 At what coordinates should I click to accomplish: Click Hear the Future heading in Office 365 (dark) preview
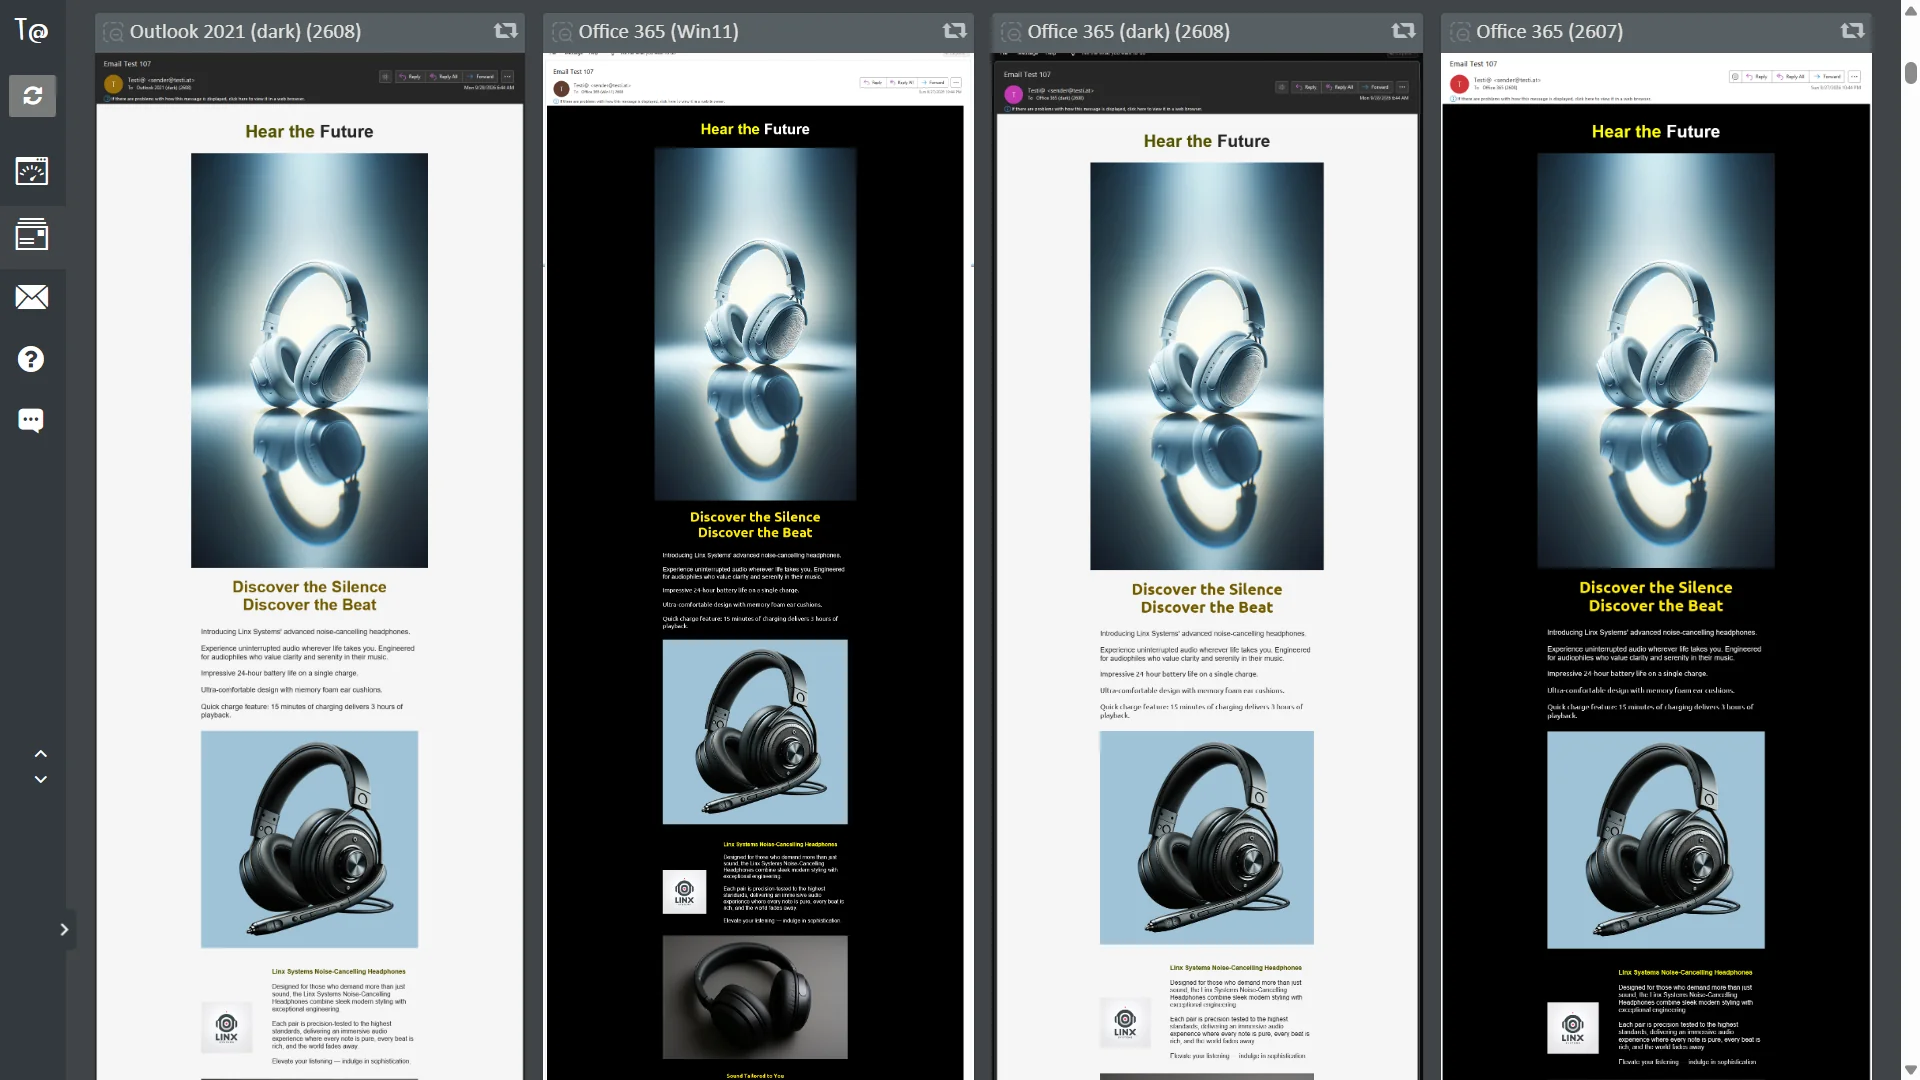1207,141
